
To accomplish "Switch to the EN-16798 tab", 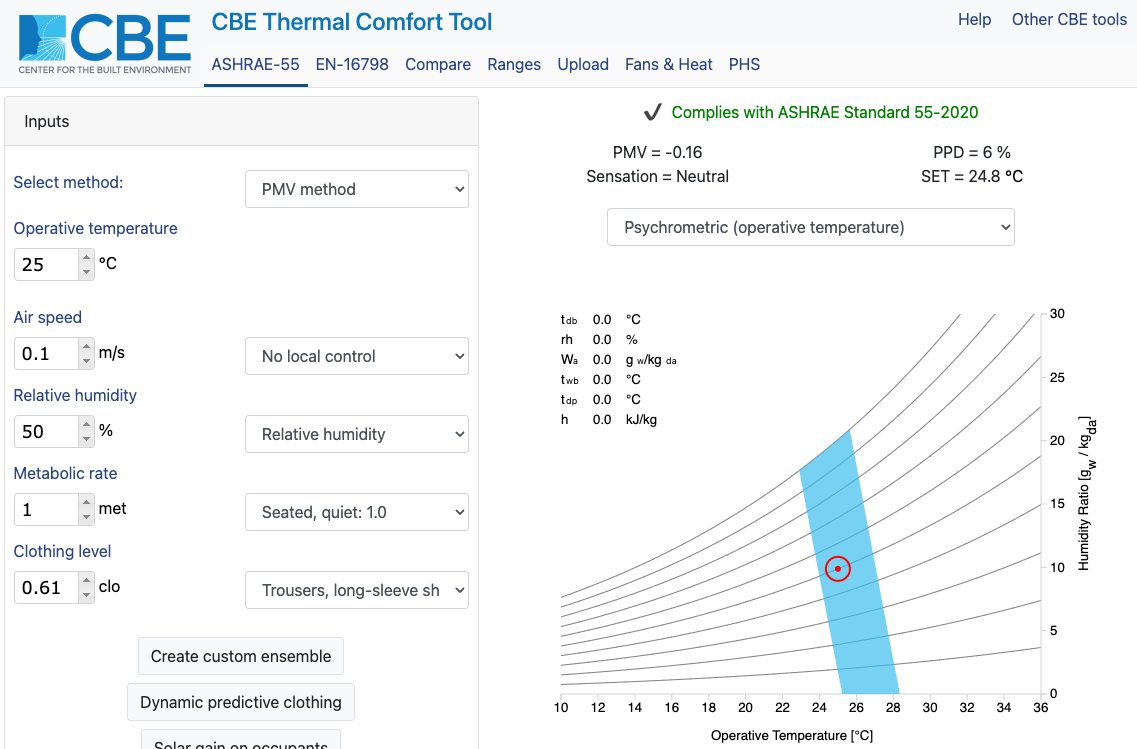I will point(352,64).
